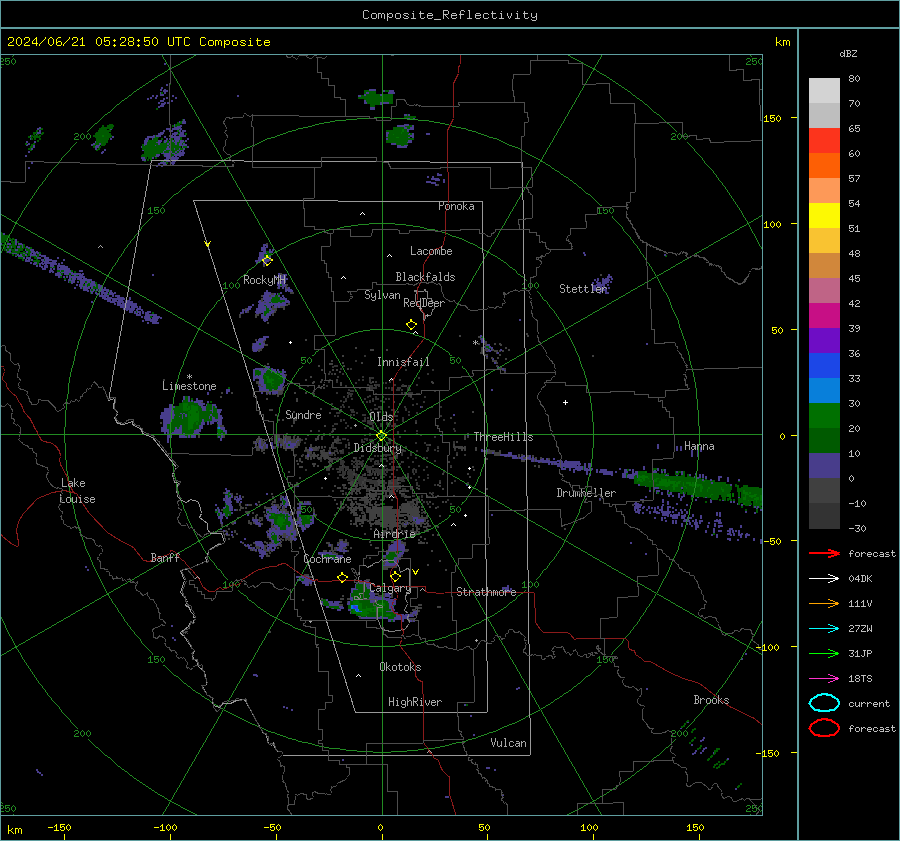Screen dimensions: 900x841
Task: Select the orange 111V arrow in legend
Action: (x=824, y=603)
